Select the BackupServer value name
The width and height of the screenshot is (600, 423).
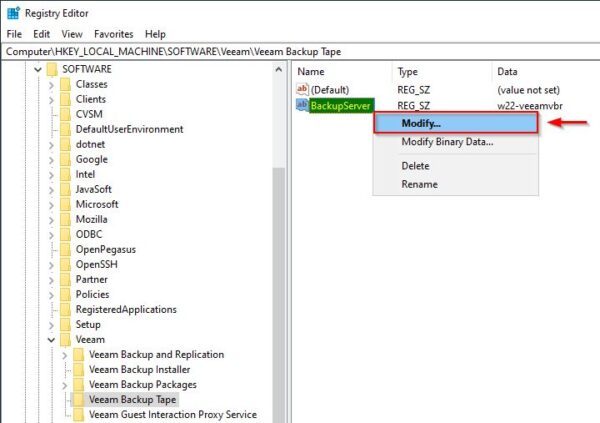[x=341, y=106]
